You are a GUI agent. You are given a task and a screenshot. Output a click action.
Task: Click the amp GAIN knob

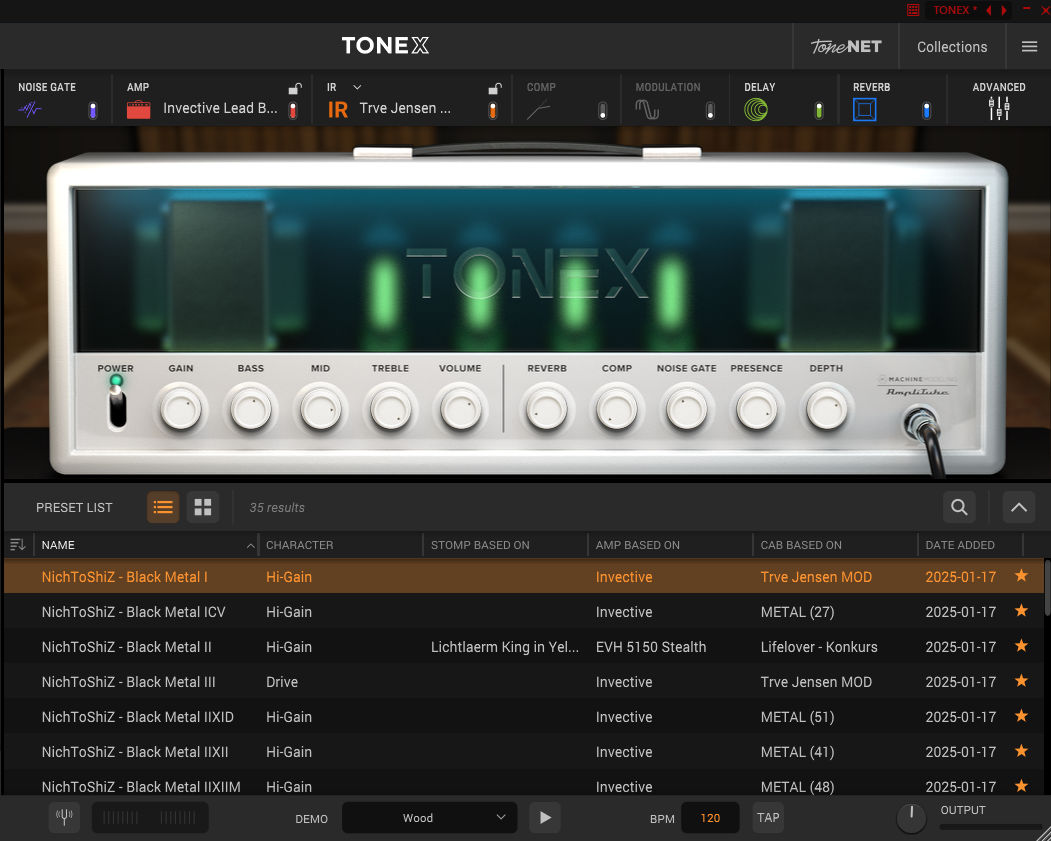[x=181, y=409]
